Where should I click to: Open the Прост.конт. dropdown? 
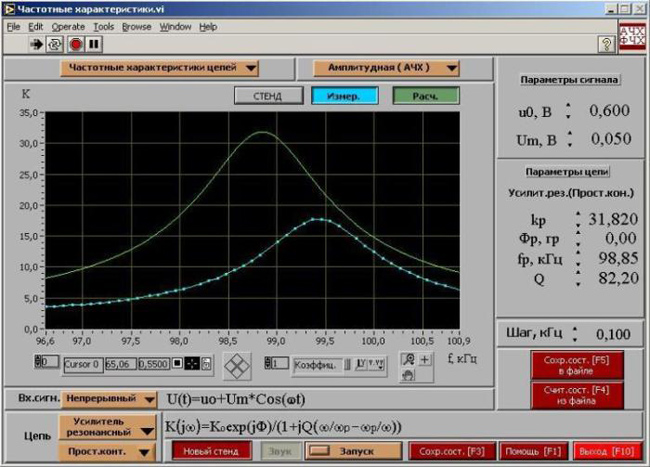tap(107, 452)
